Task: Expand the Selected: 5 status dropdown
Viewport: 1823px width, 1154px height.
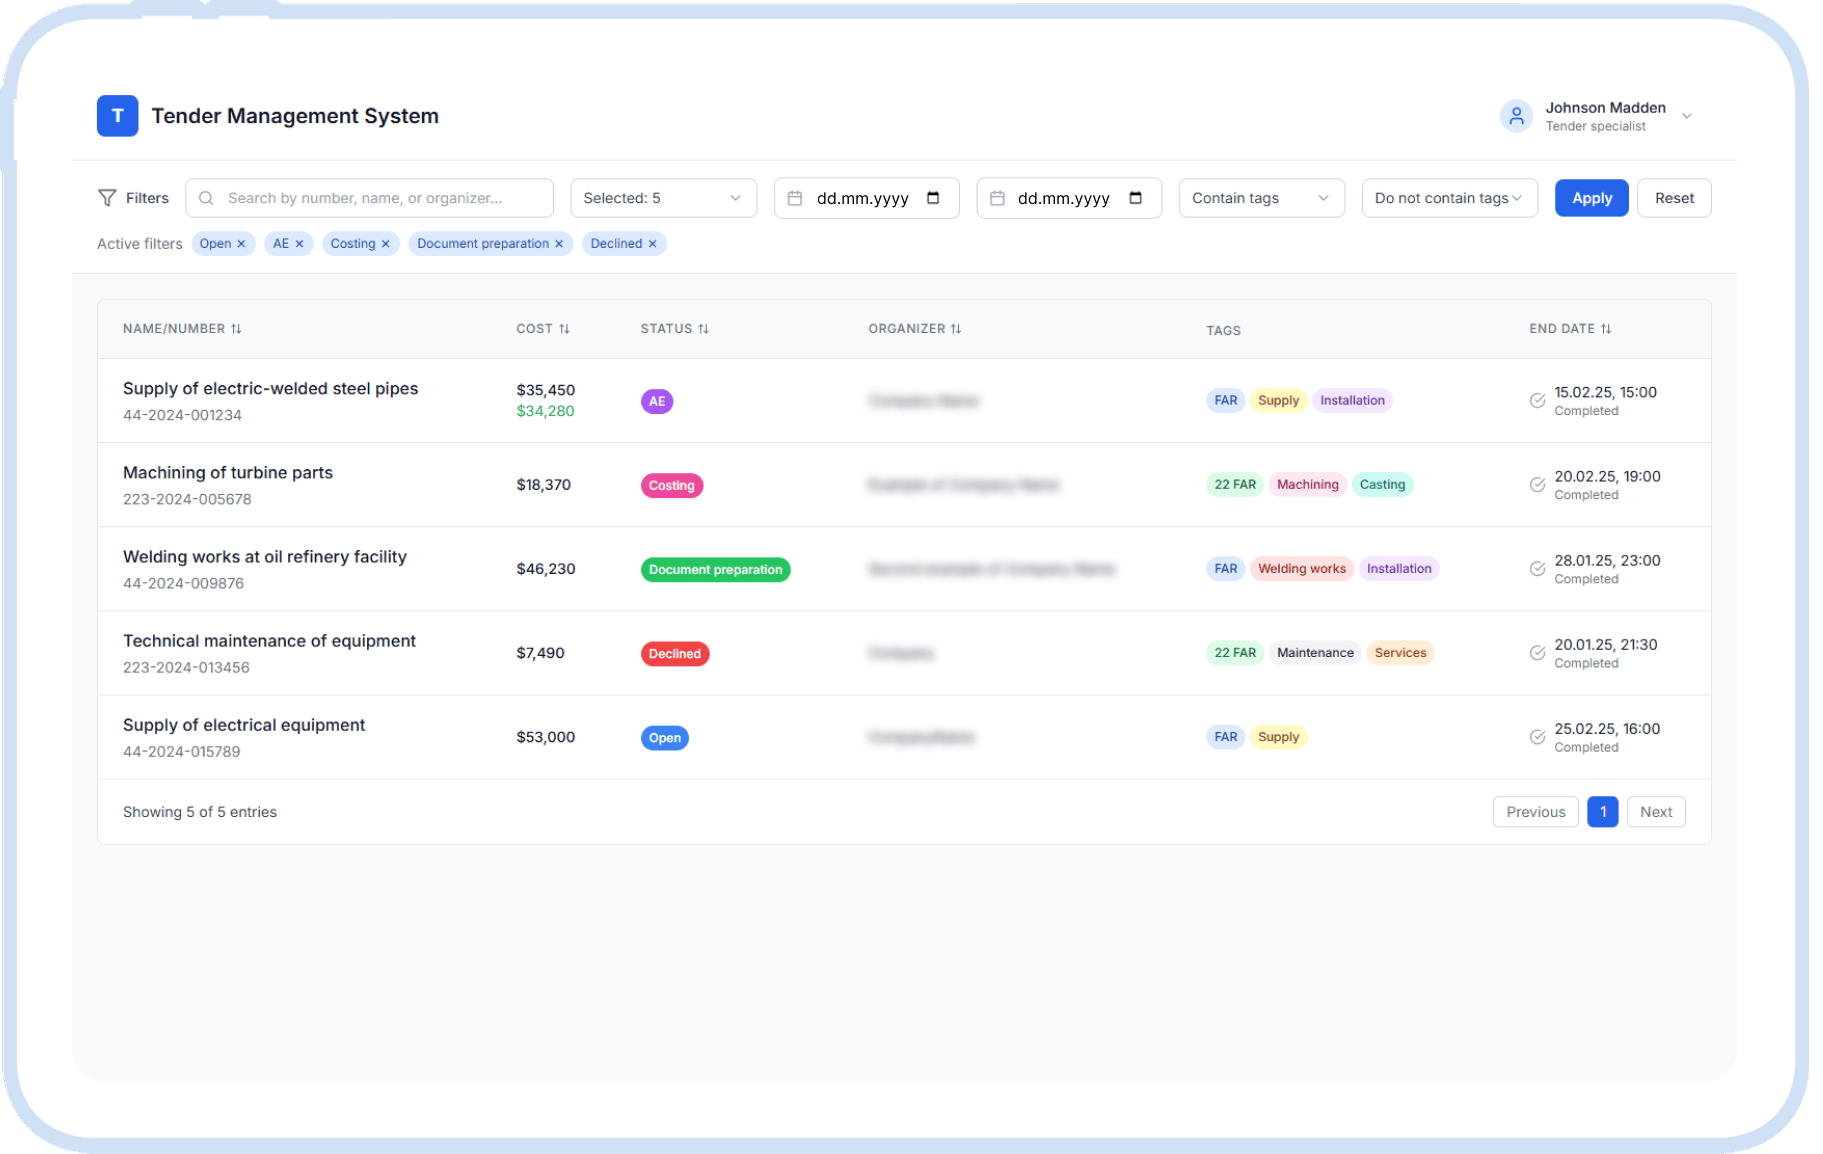Action: [663, 198]
